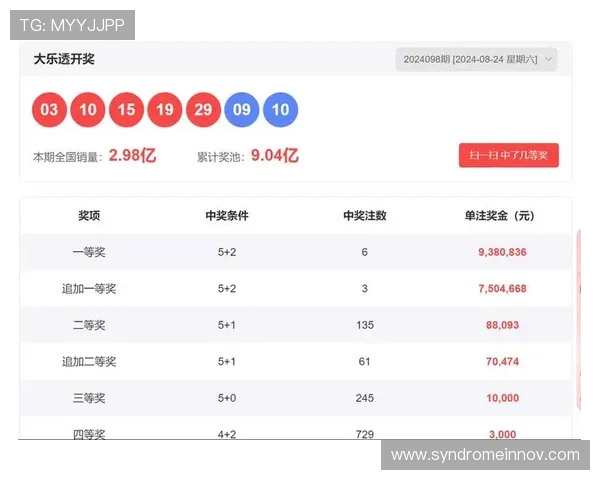Click the 5+0 condition cell
Screen dimensions: 600x480
(227, 398)
